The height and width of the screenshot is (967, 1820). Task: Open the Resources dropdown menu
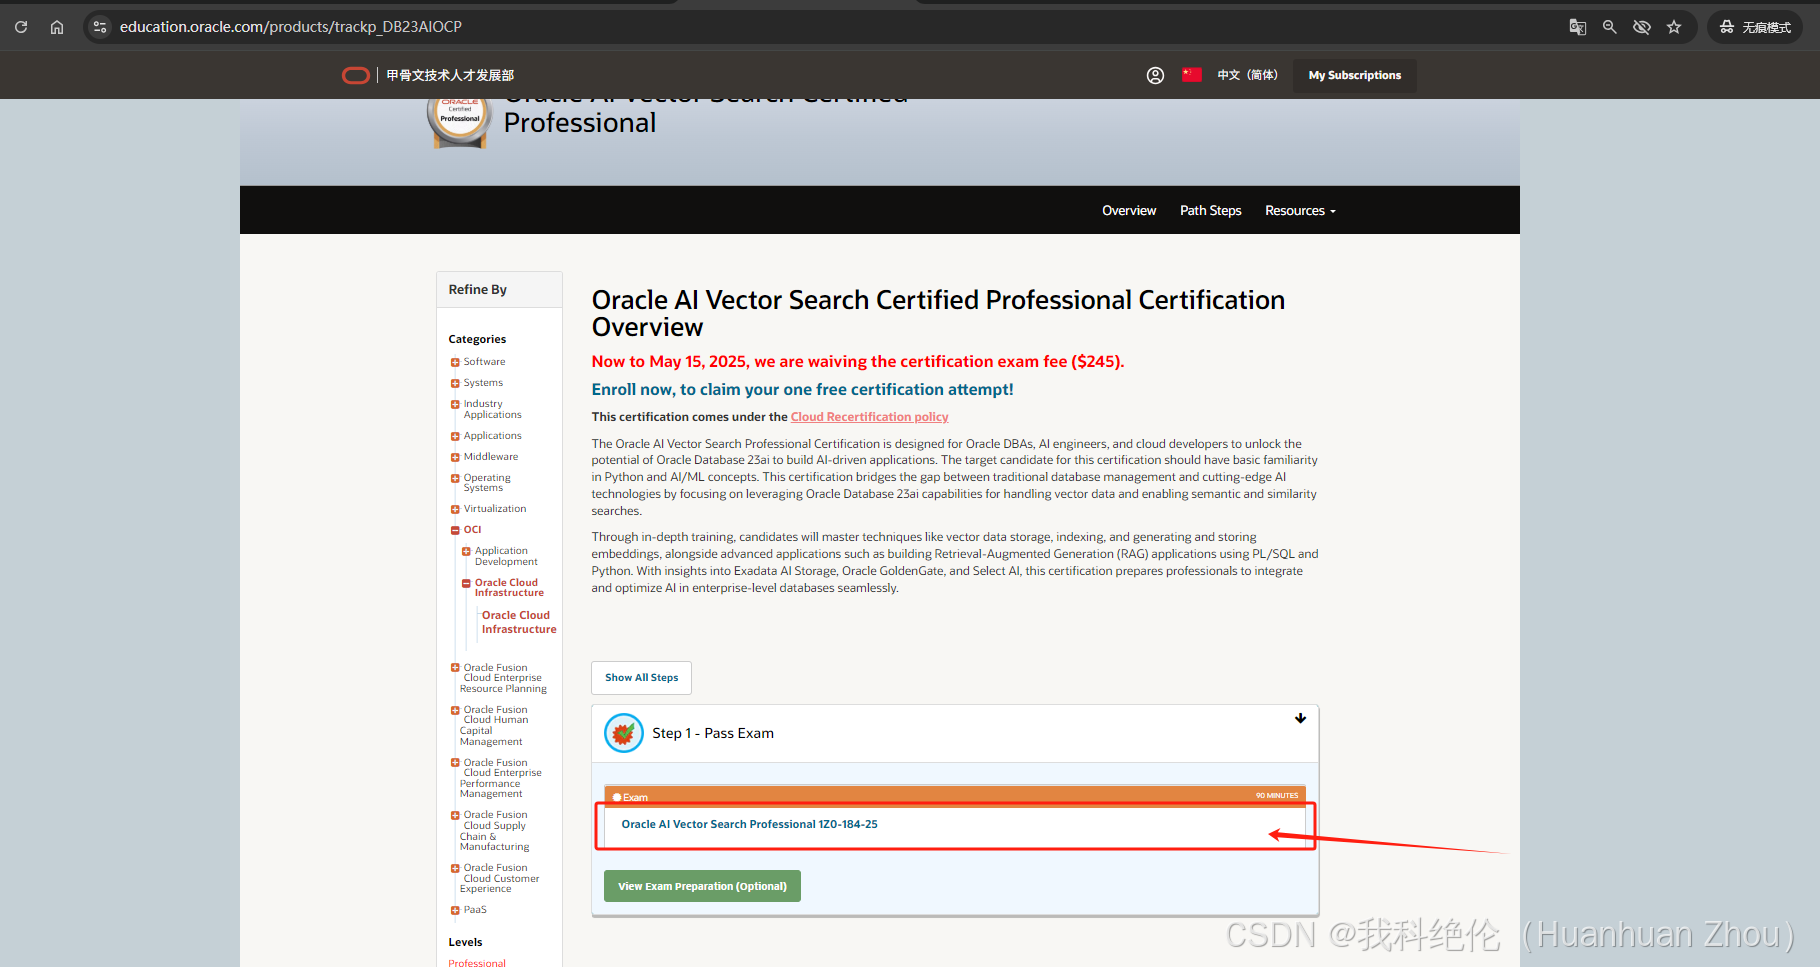pos(1300,210)
